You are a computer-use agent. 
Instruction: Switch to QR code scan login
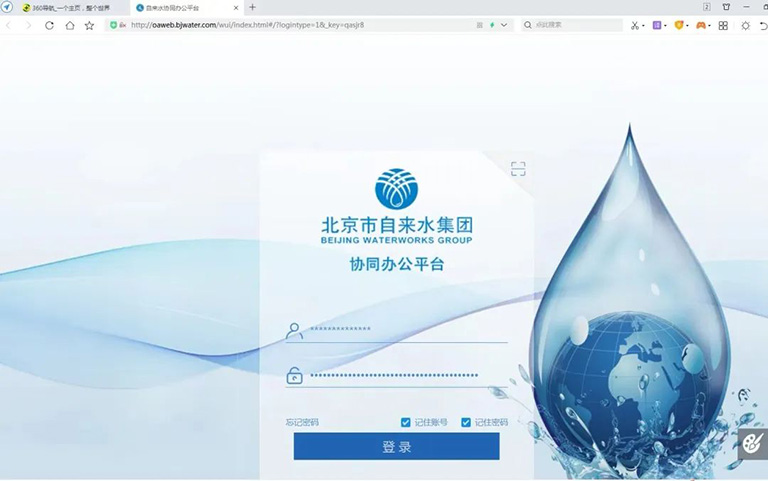click(518, 169)
